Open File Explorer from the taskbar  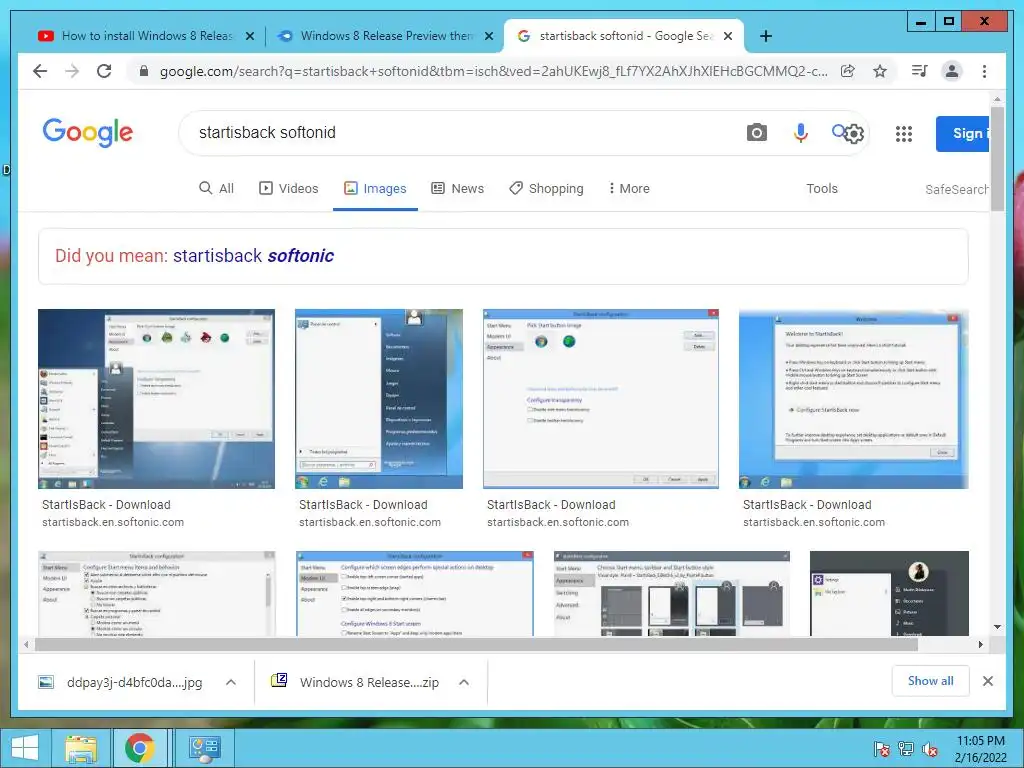click(x=81, y=748)
